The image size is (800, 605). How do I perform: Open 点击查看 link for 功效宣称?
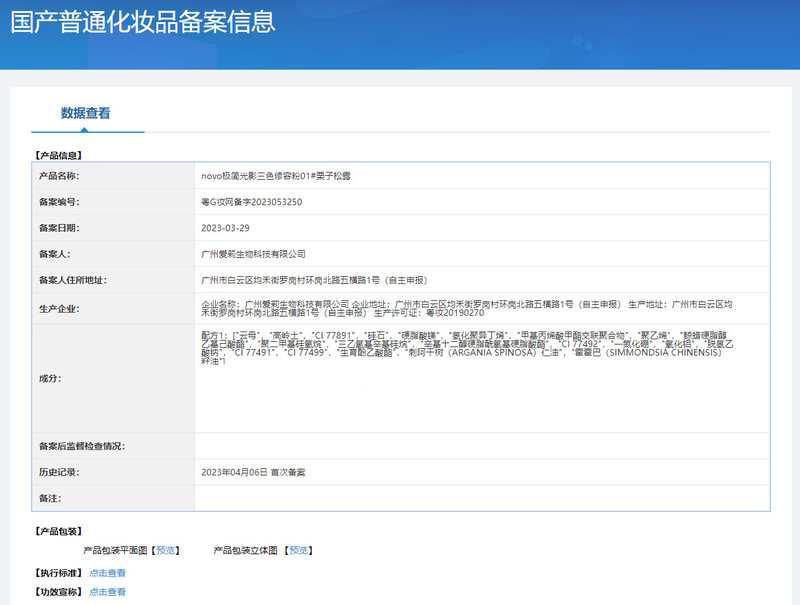pyautogui.click(x=108, y=592)
